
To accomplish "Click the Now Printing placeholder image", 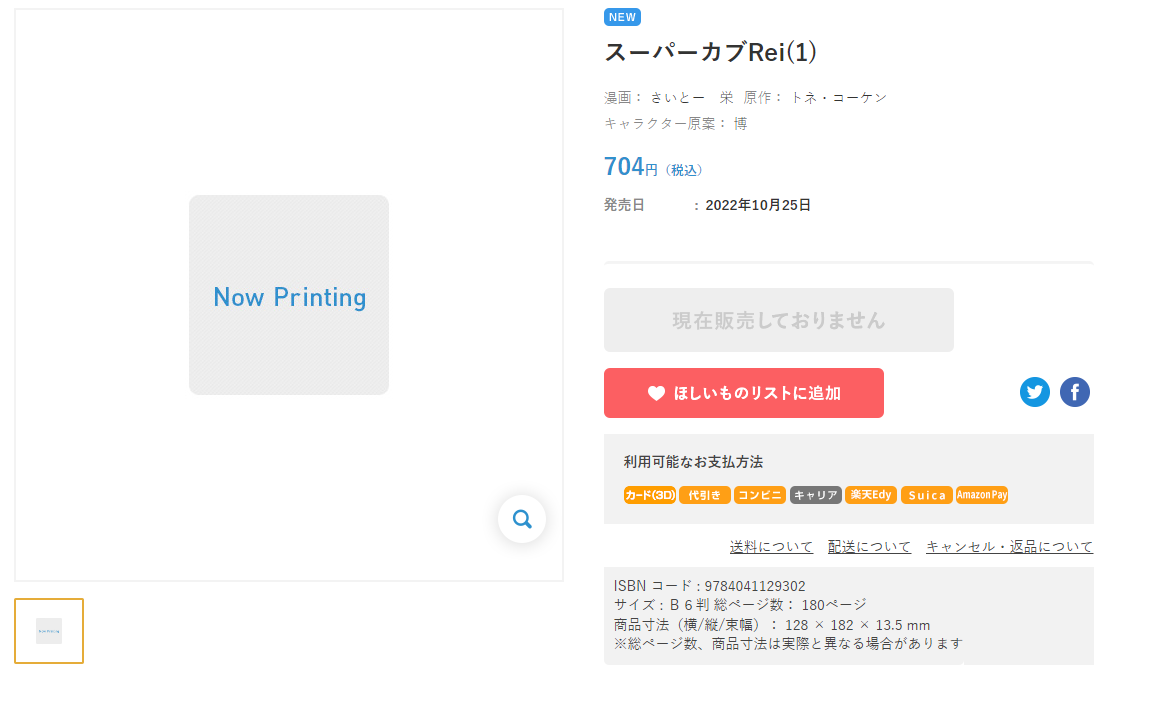I will pyautogui.click(x=289, y=295).
